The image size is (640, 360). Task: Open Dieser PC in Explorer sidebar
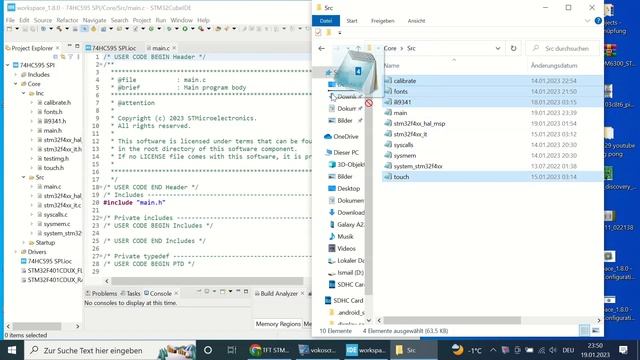pyautogui.click(x=342, y=153)
